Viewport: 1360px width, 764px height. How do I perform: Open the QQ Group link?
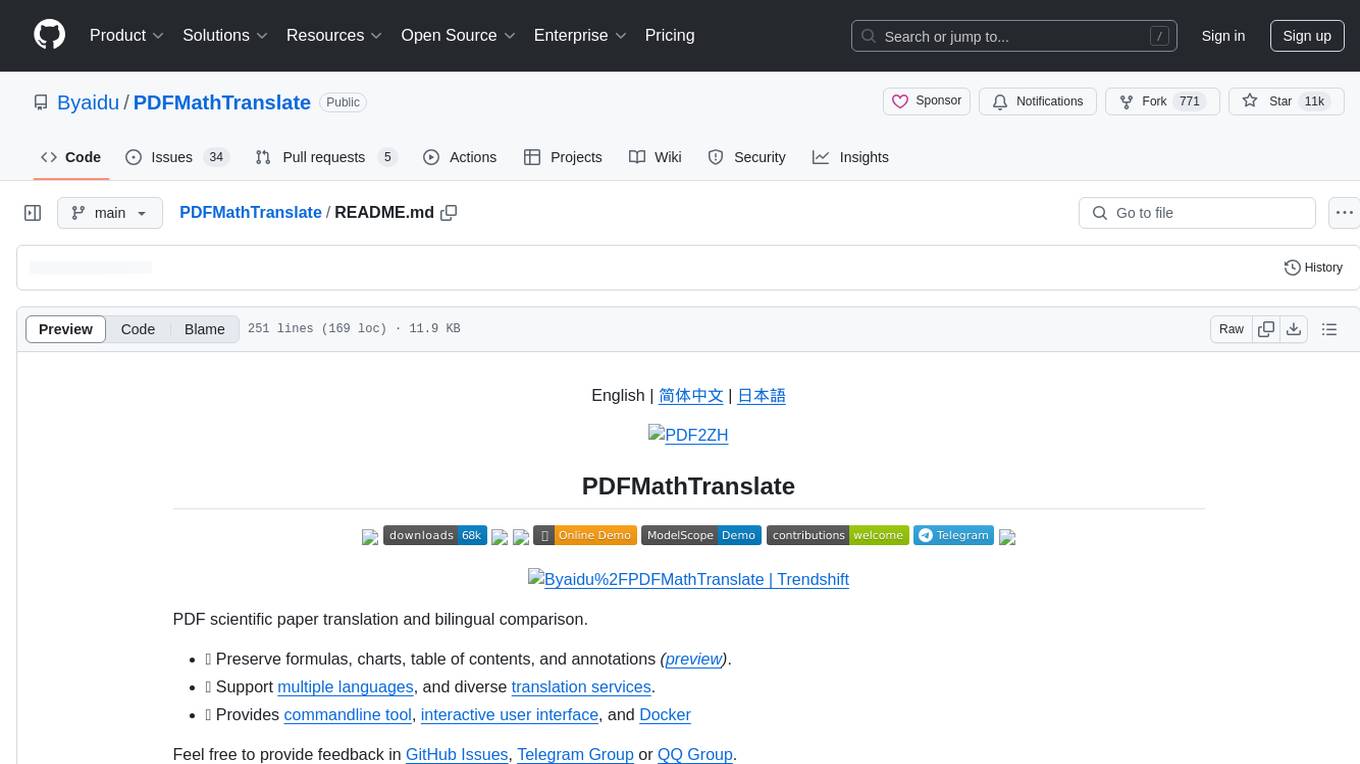[x=695, y=754]
